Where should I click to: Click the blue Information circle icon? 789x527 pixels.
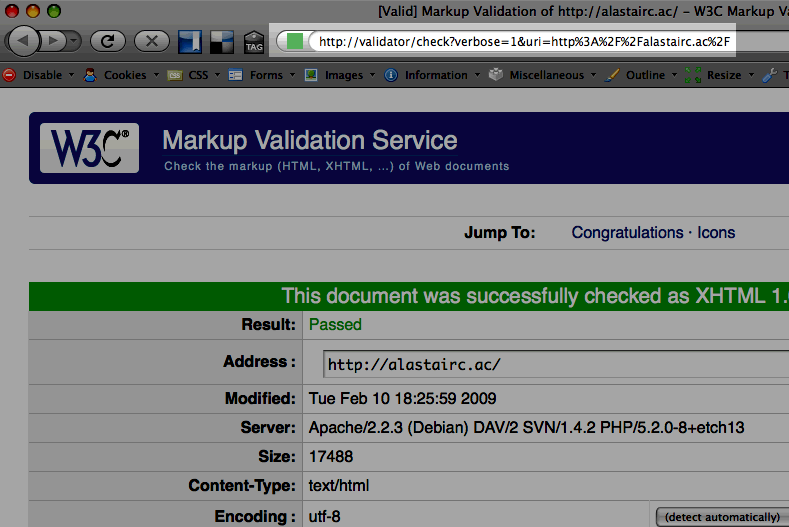[x=391, y=75]
